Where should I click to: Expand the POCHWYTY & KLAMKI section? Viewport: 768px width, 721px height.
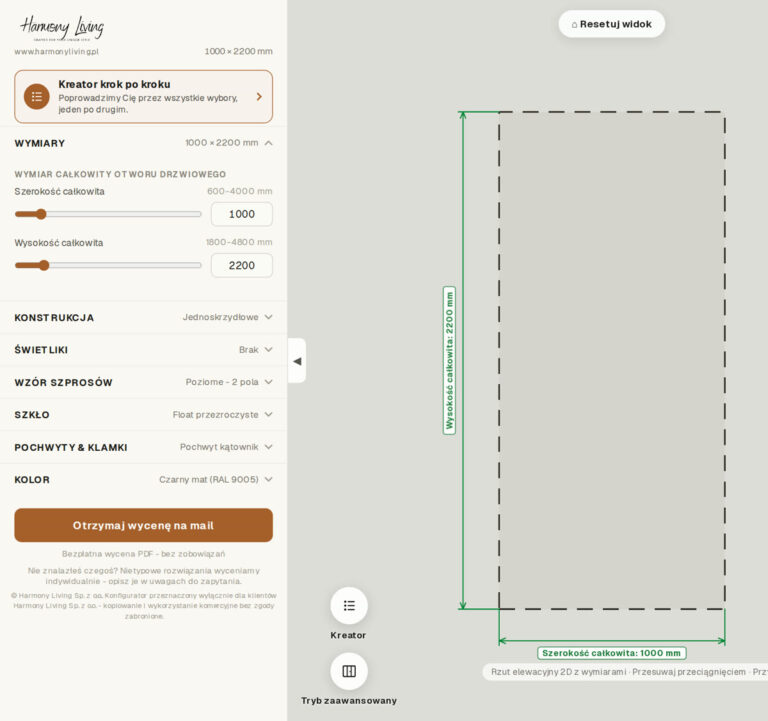pyautogui.click(x=144, y=447)
